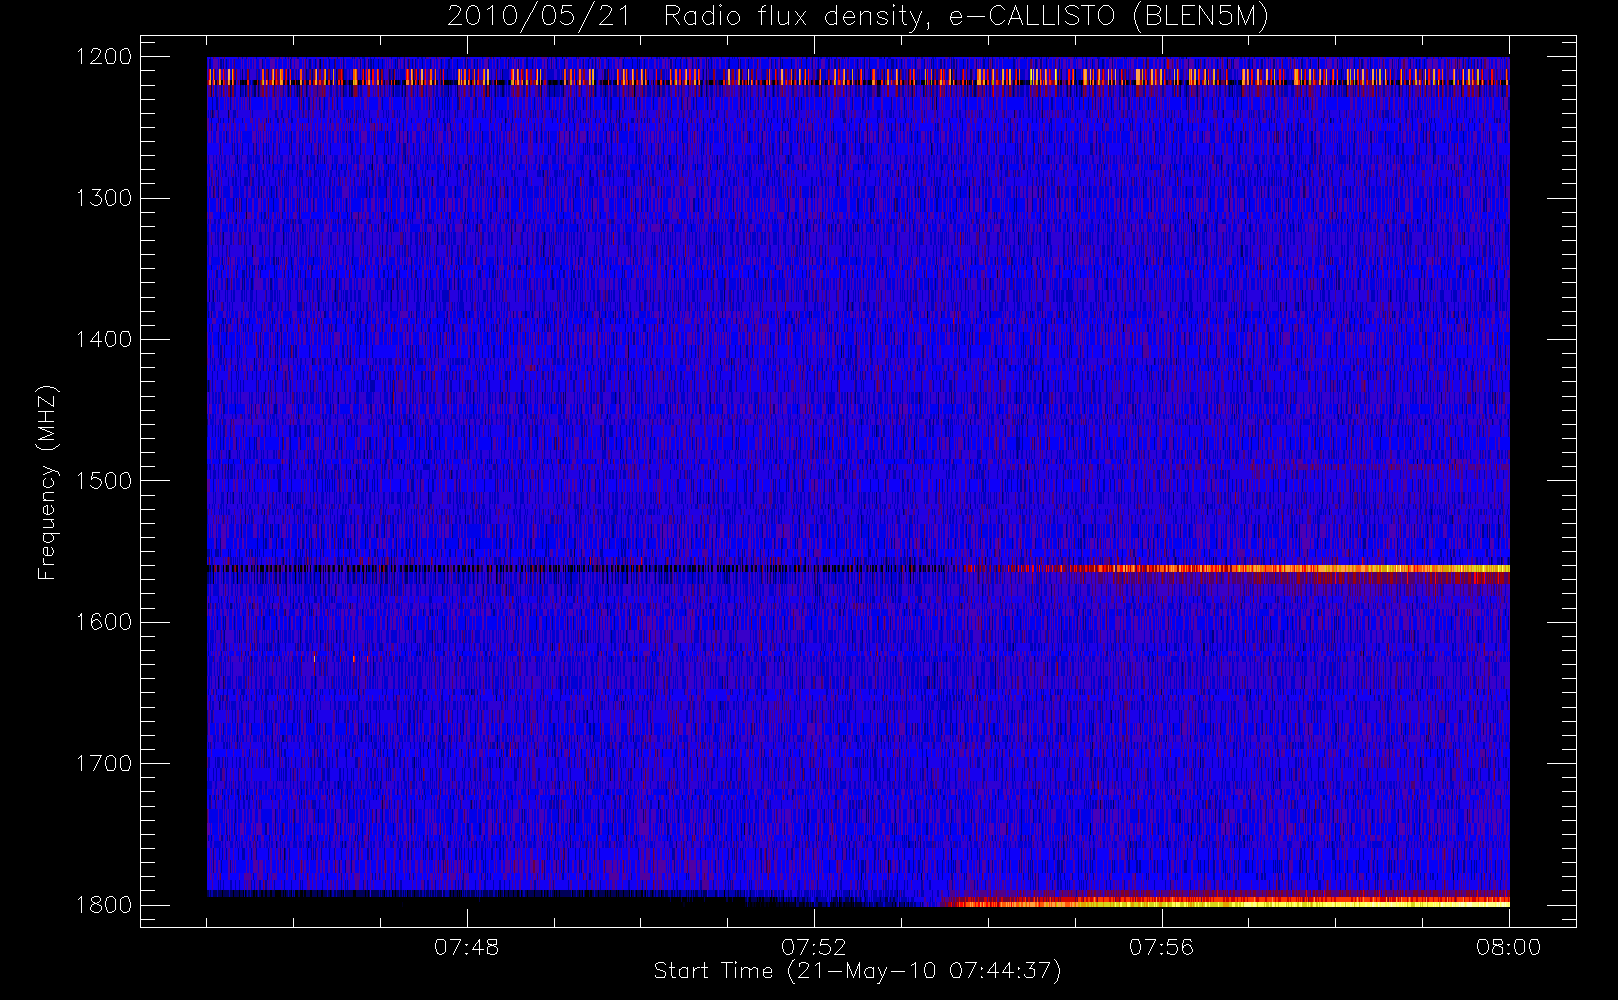Click the 08:00 time axis label
This screenshot has width=1618, height=1000.
point(1509,947)
